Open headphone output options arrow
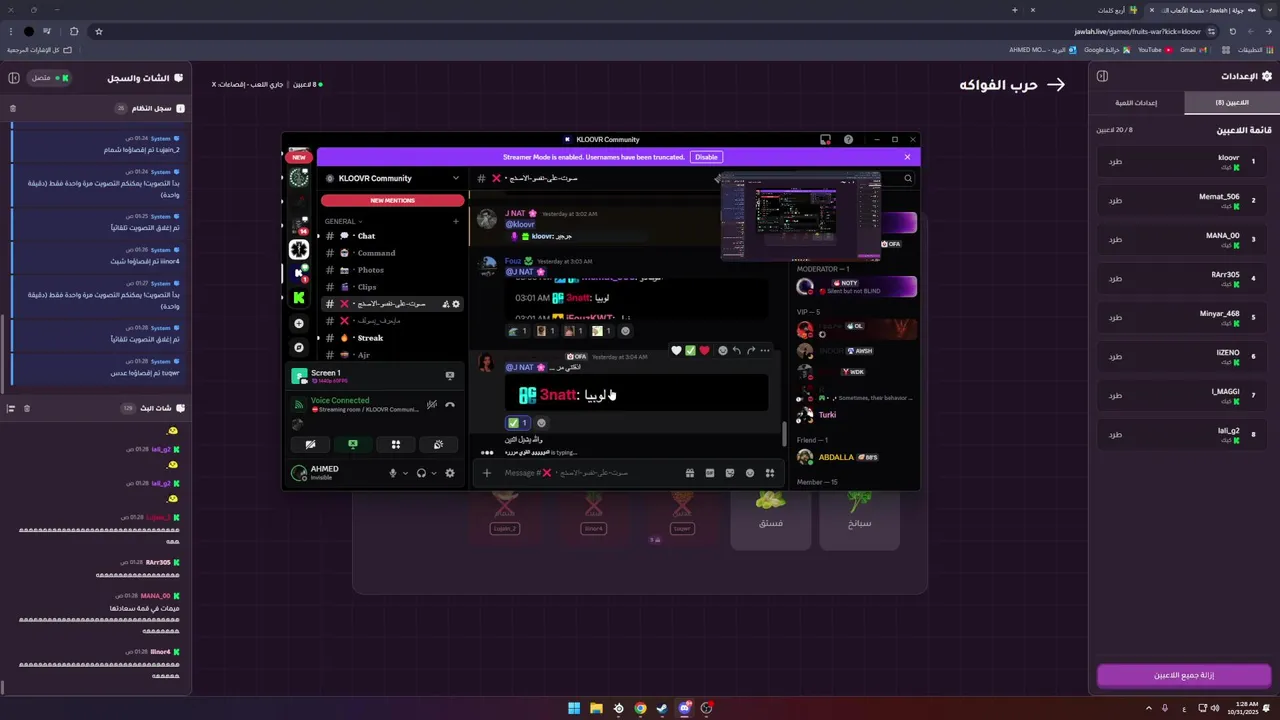 434,473
